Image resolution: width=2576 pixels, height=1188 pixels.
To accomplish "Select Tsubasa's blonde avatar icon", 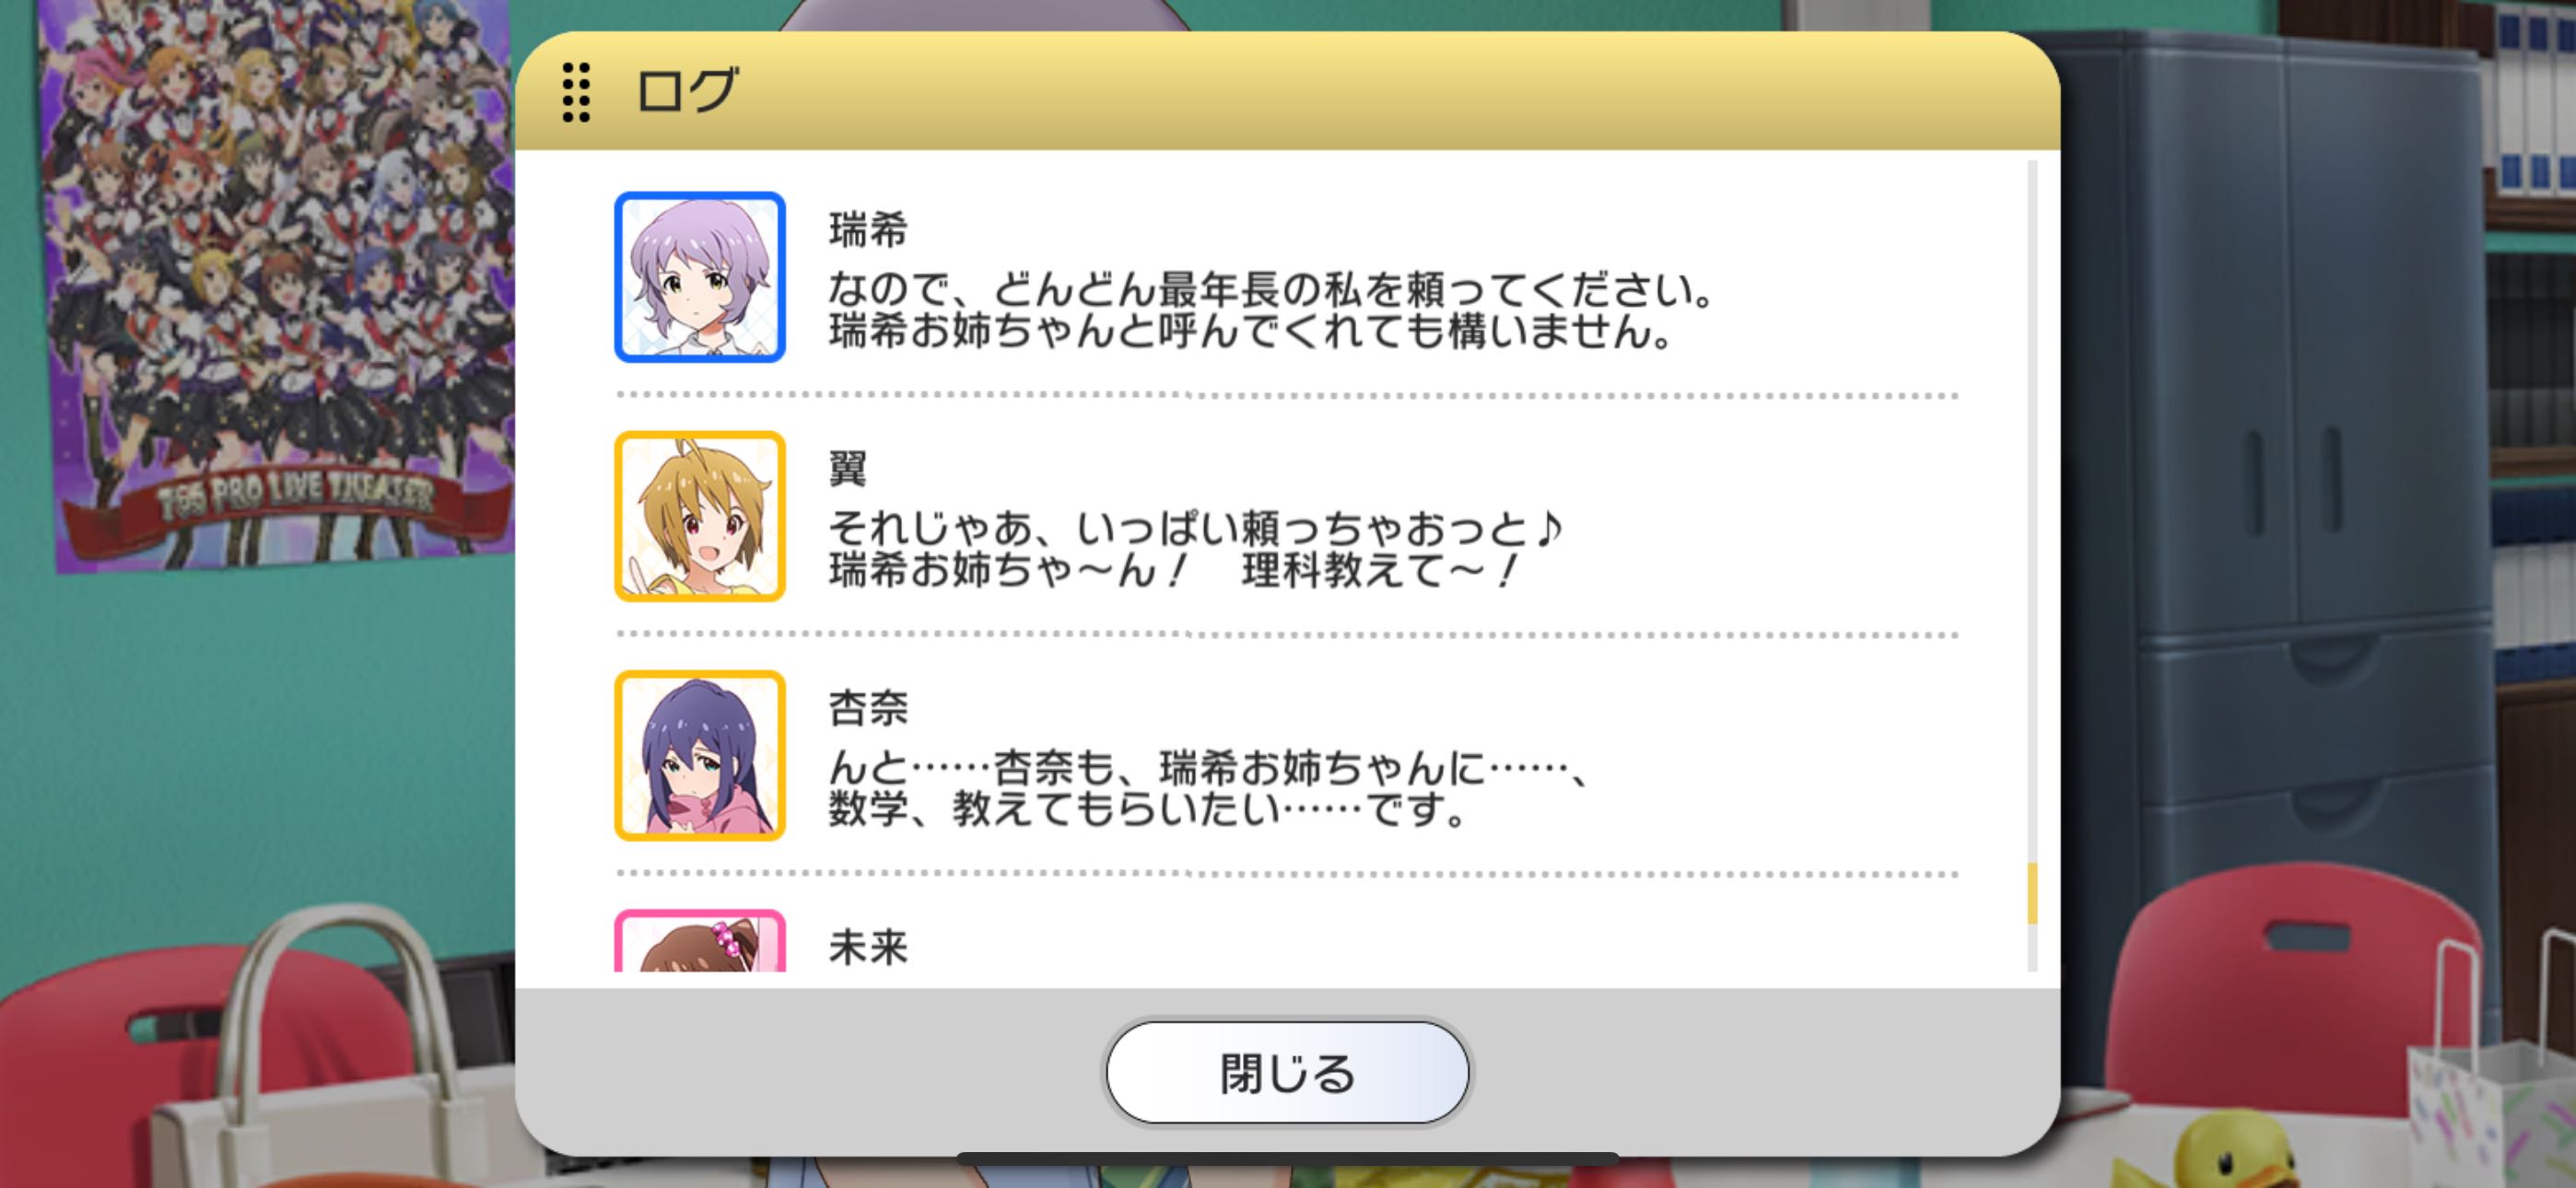I will click(700, 516).
